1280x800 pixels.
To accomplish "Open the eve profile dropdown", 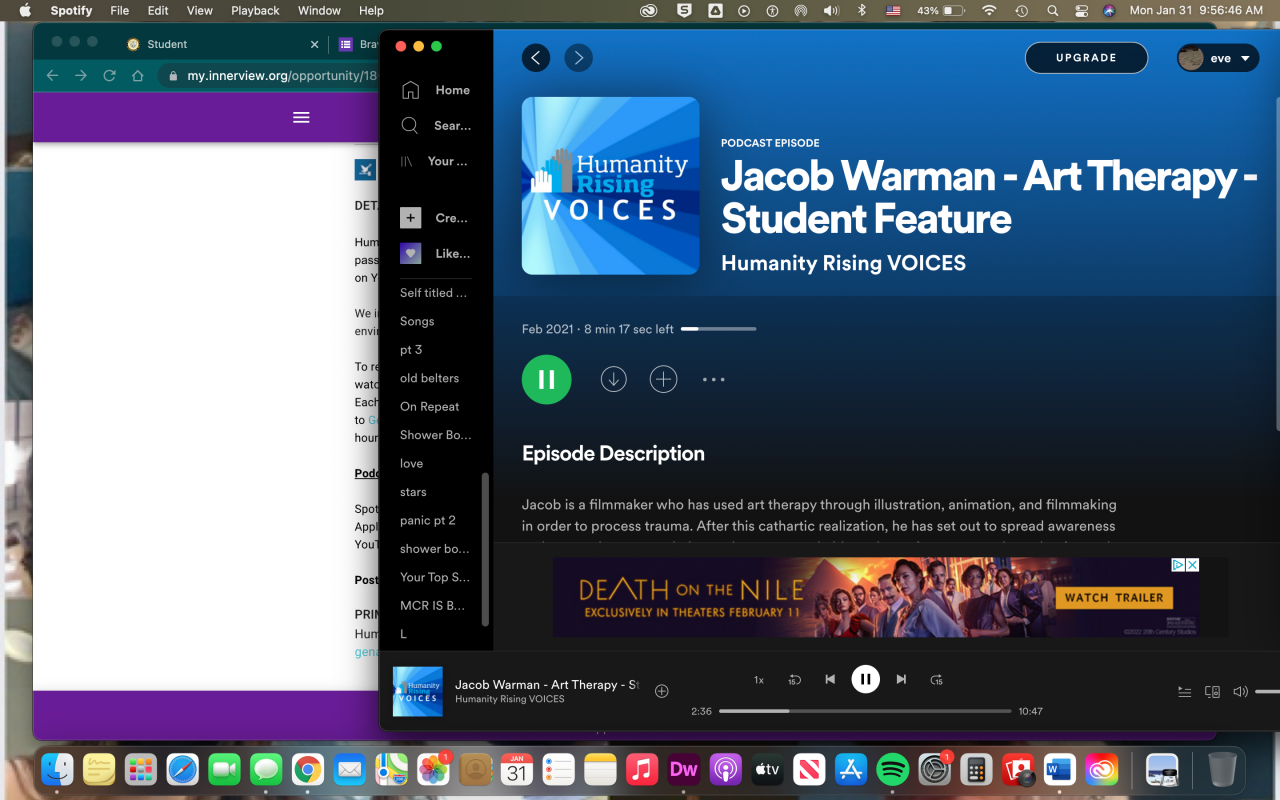I will tap(1218, 58).
